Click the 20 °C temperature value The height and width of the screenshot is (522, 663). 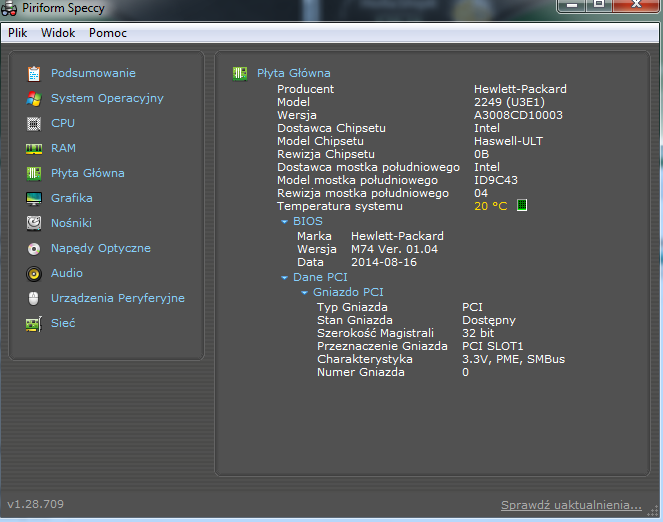click(490, 206)
